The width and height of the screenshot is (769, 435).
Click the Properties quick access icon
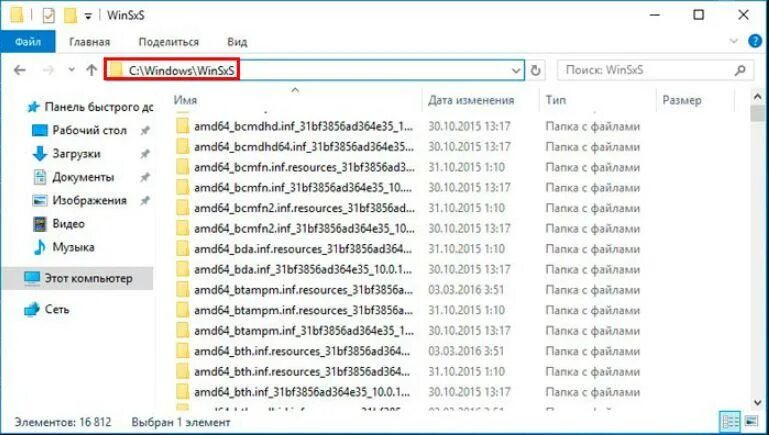click(x=48, y=16)
